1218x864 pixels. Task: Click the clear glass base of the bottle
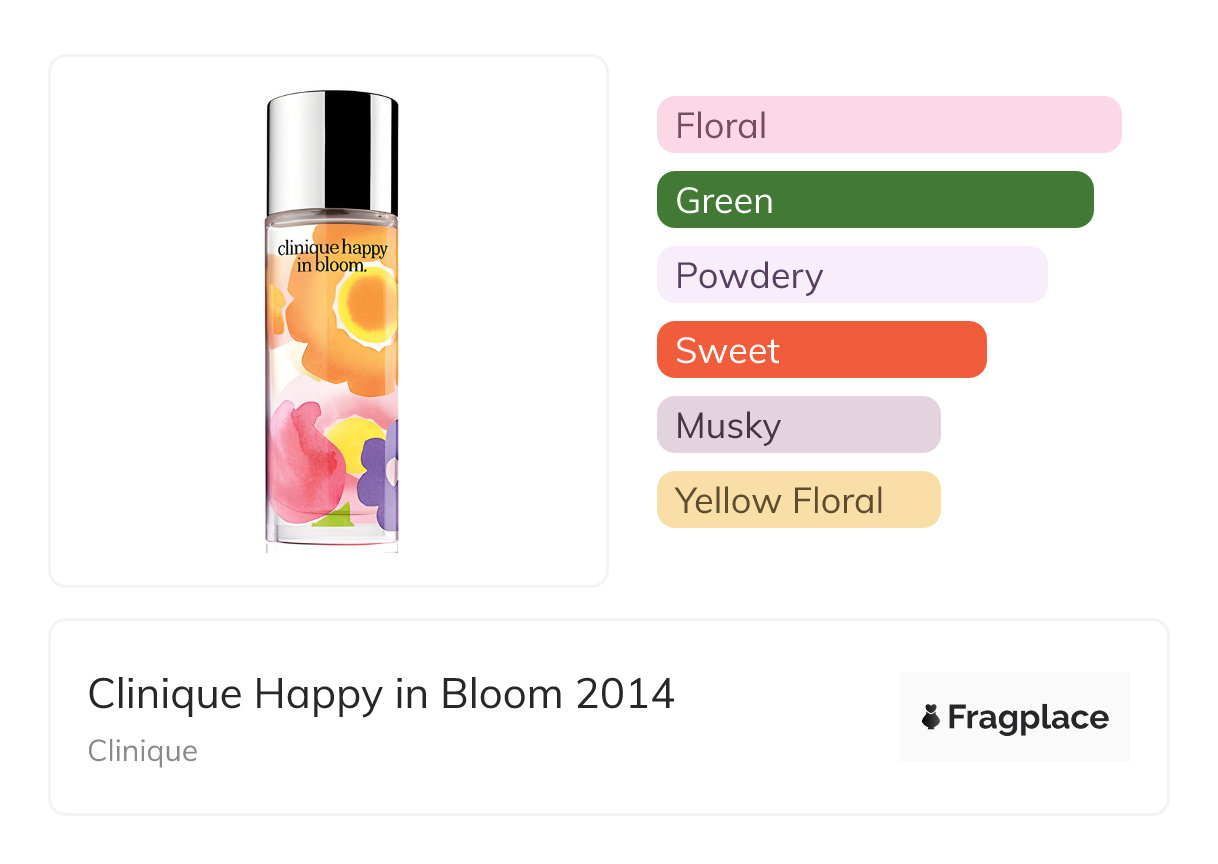pyautogui.click(x=332, y=537)
